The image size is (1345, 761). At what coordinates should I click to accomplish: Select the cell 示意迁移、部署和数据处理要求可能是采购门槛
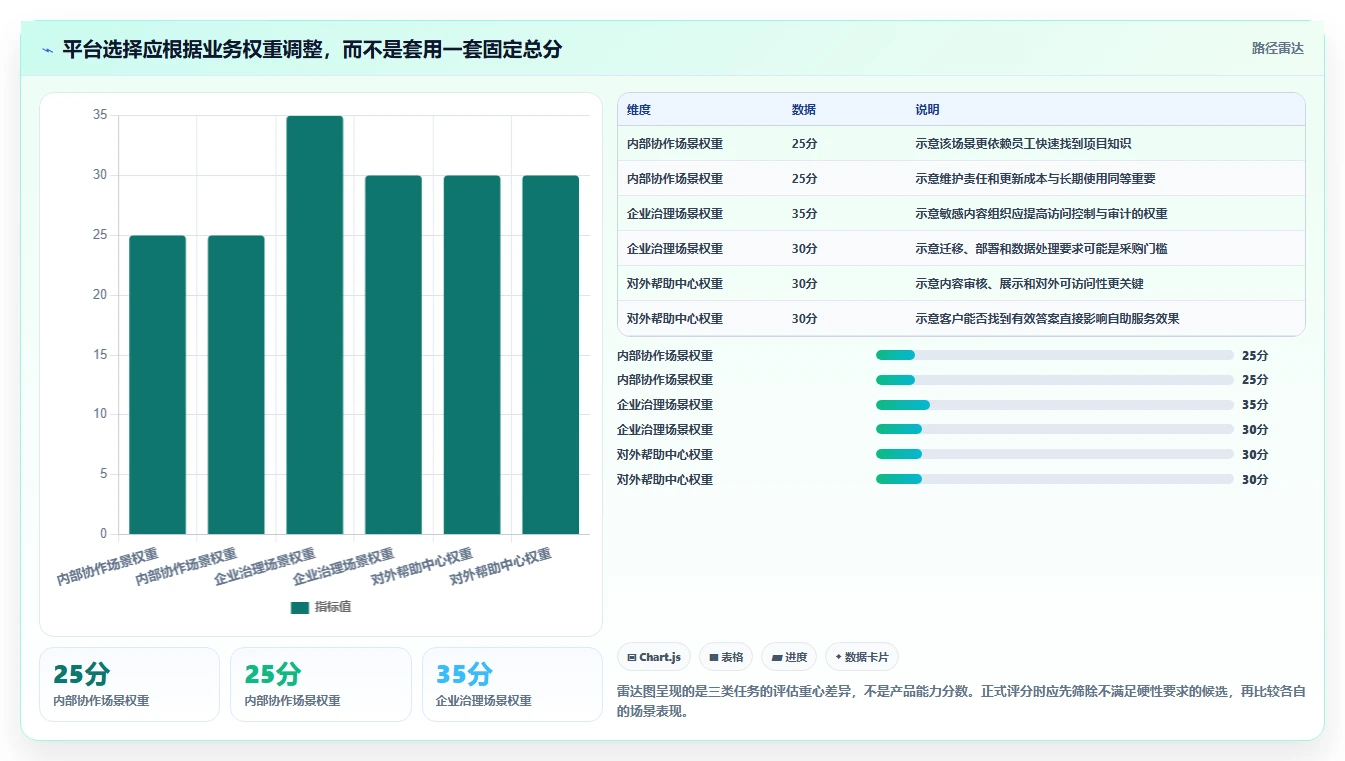[x=1041, y=249]
